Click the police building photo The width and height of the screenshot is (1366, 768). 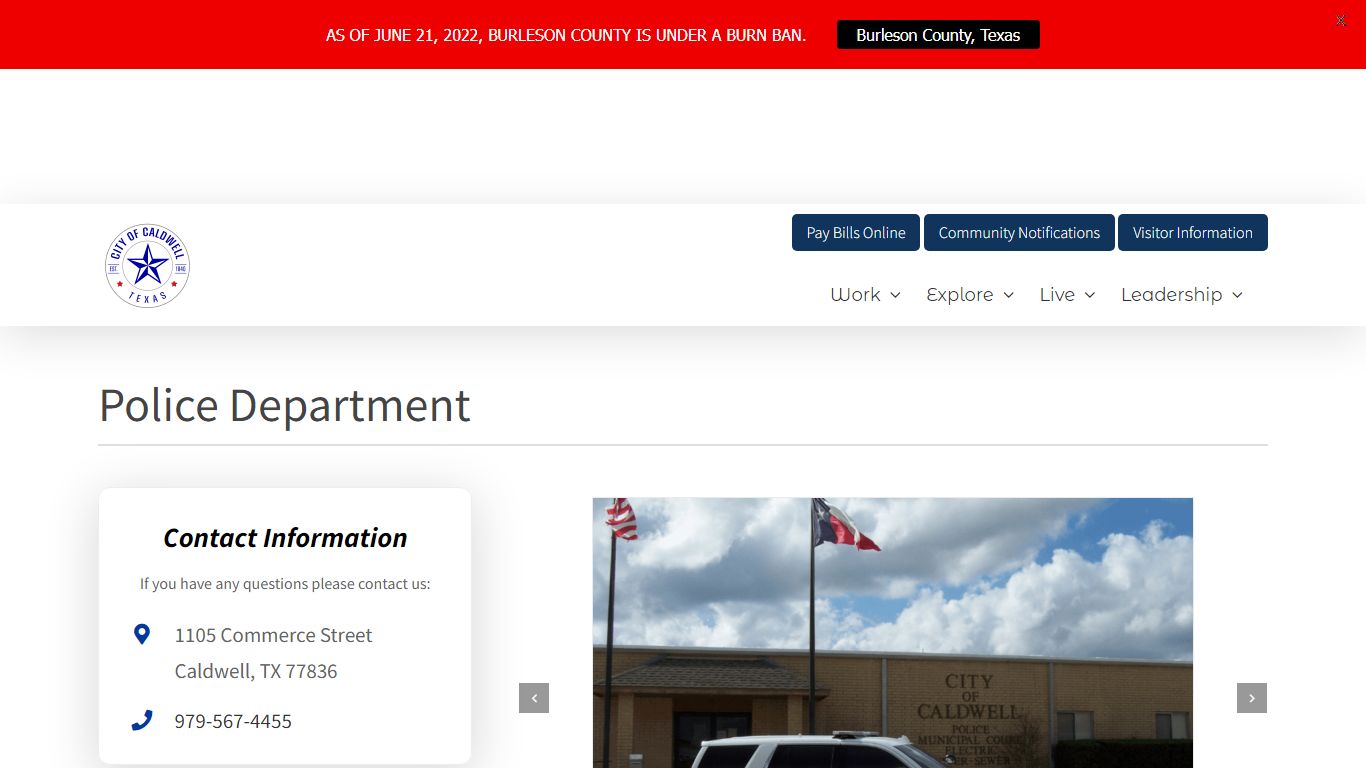click(x=893, y=633)
